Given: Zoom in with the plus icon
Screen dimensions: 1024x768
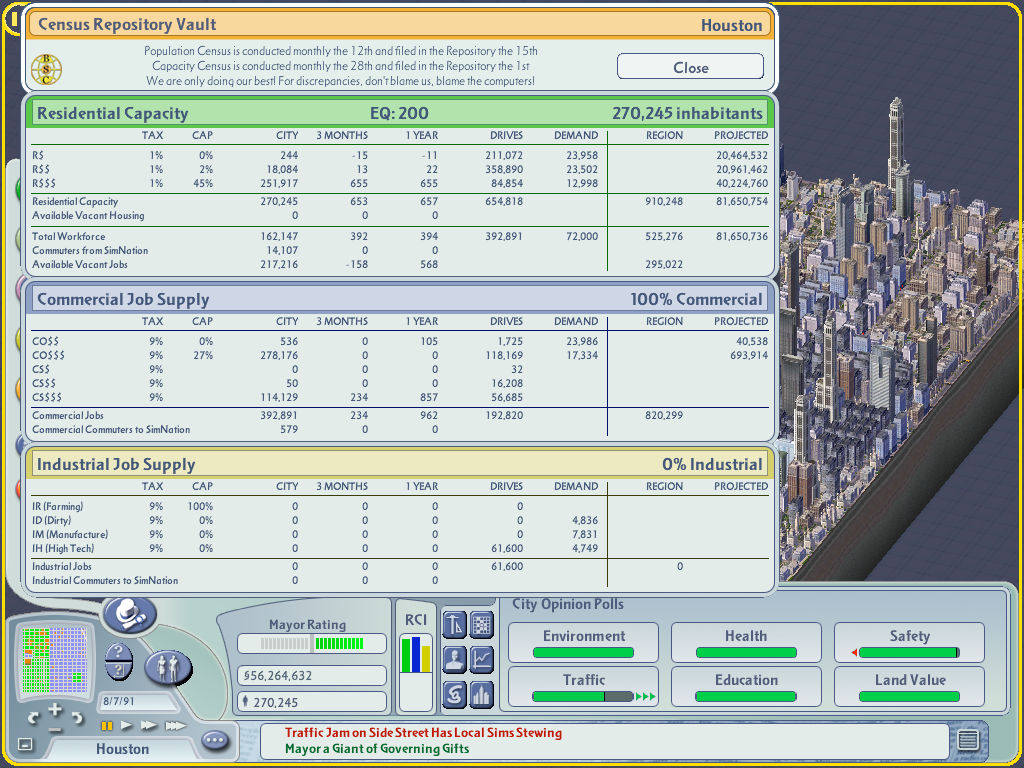Looking at the screenshot, I should click(x=55, y=710).
